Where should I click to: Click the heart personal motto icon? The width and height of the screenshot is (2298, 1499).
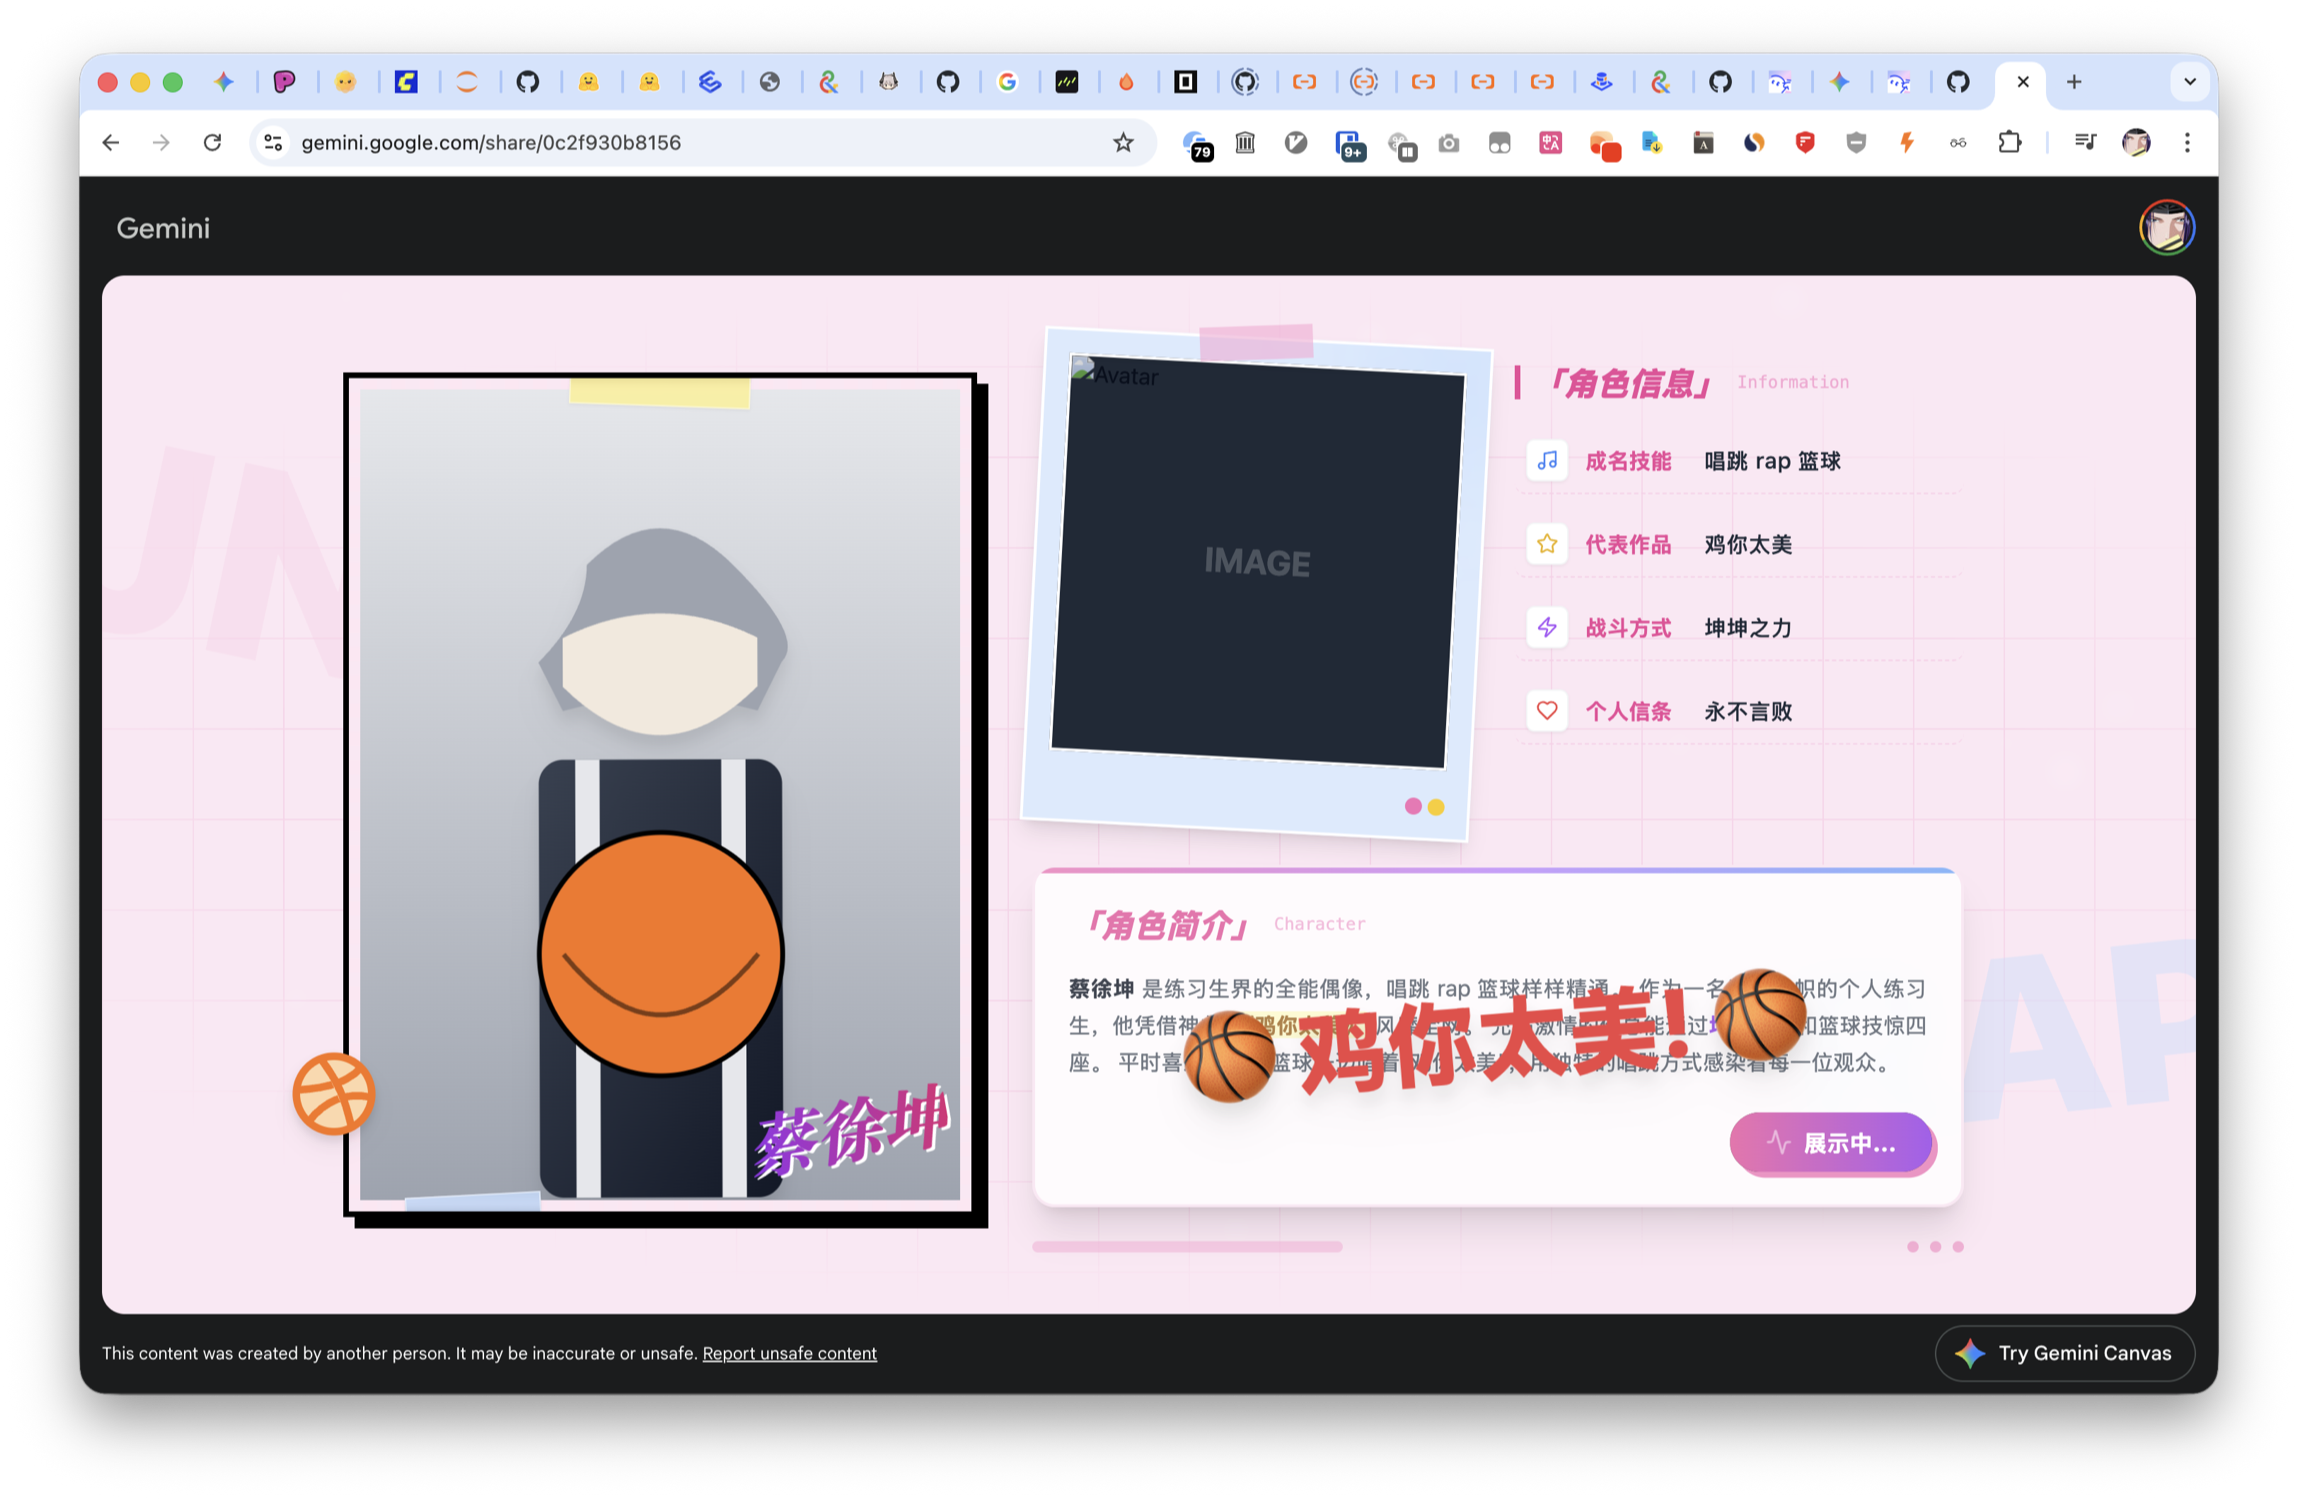click(x=1547, y=711)
